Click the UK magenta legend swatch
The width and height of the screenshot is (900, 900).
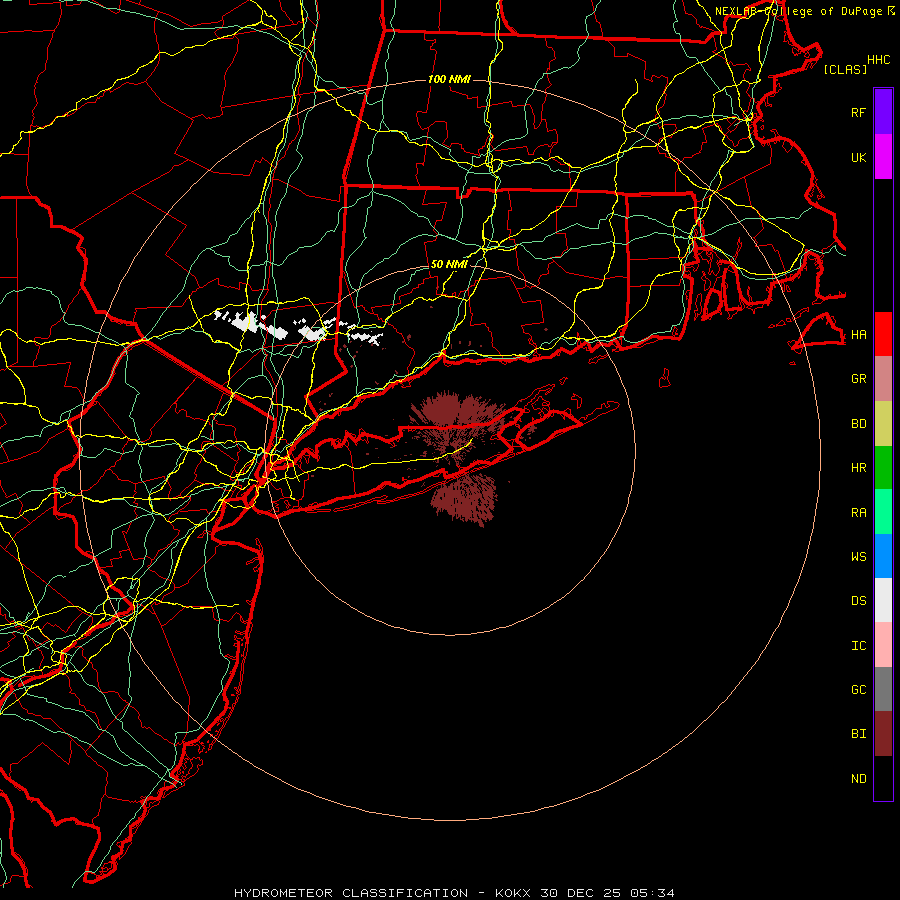click(883, 157)
